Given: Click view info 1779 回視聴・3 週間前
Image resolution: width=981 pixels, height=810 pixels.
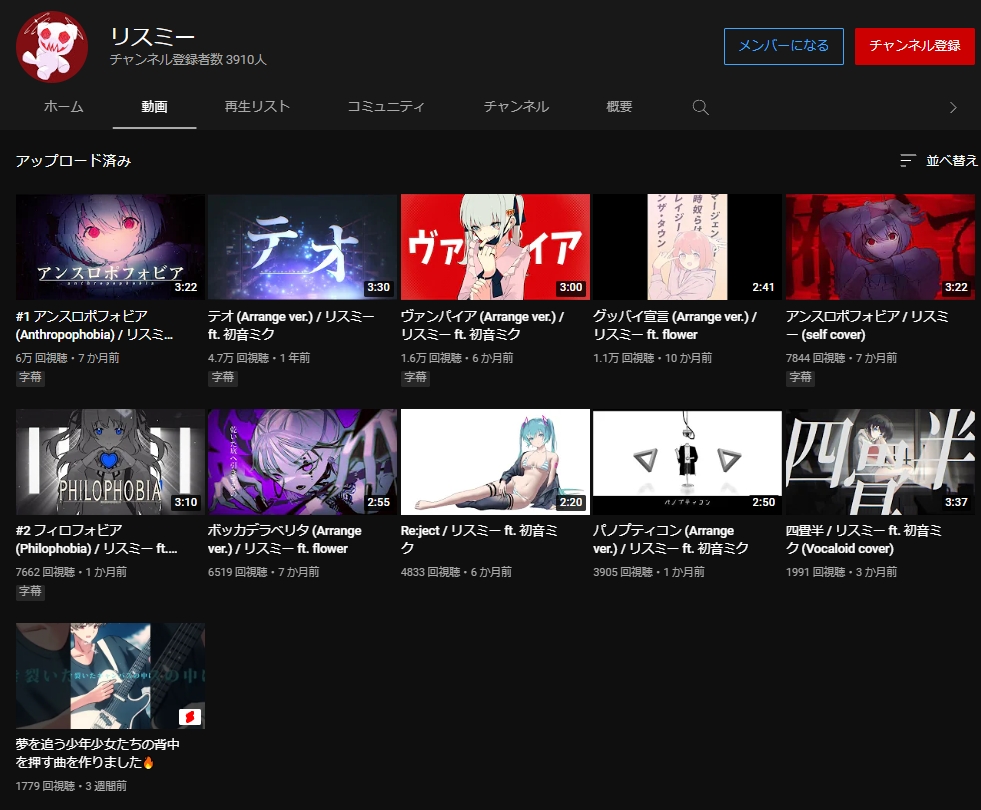Looking at the screenshot, I should point(71,786).
